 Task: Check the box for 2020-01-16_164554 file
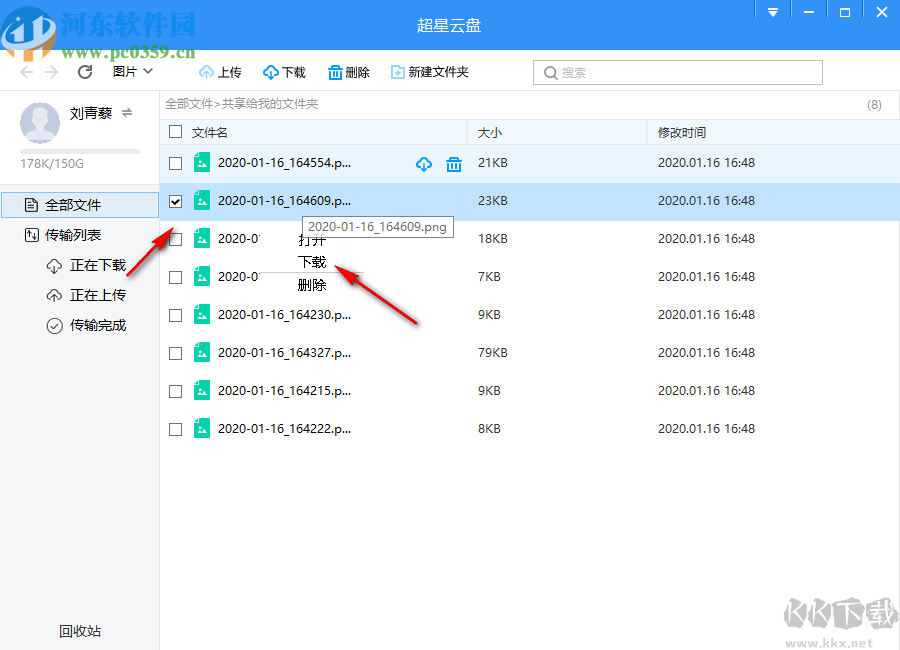tap(176, 164)
